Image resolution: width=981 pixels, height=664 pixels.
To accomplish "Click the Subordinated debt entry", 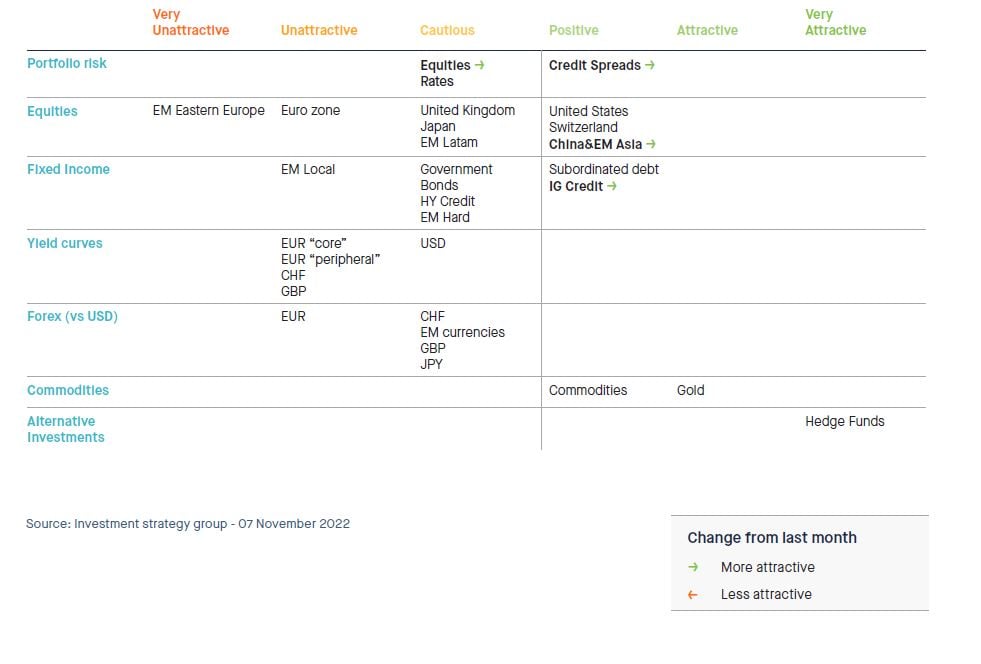I will [x=603, y=170].
